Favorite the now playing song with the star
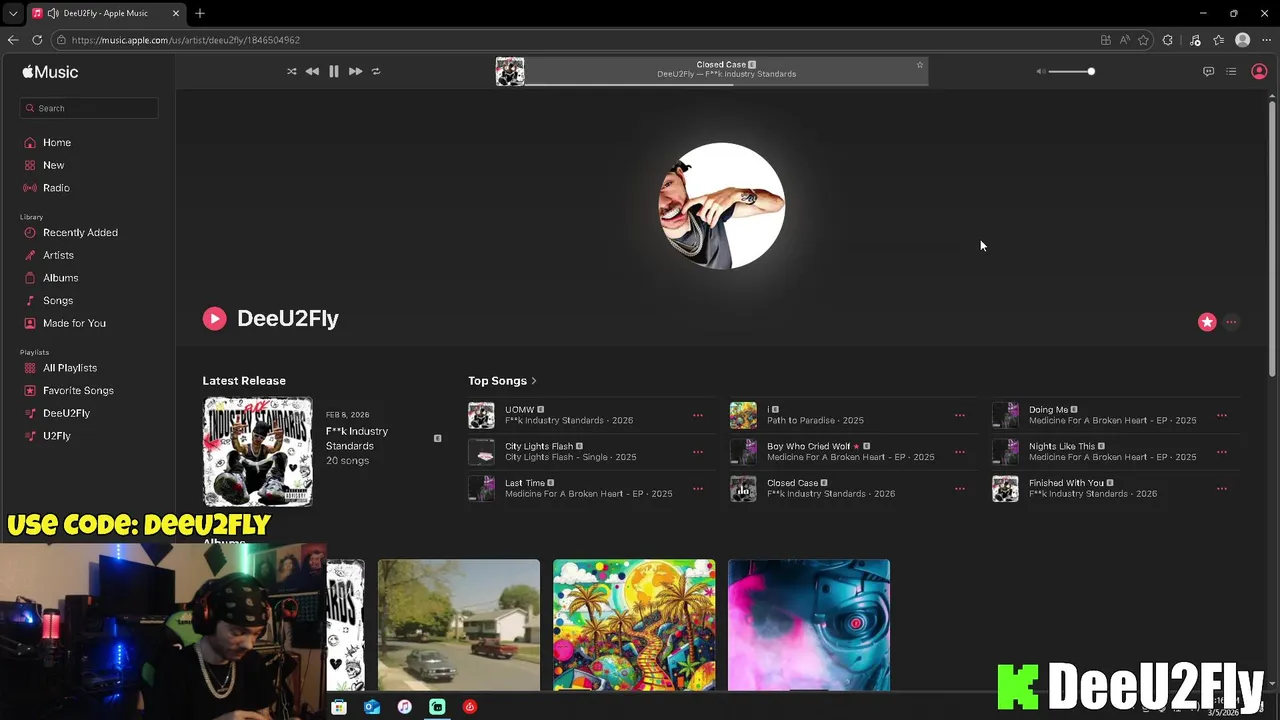This screenshot has height=720, width=1280. (x=920, y=65)
